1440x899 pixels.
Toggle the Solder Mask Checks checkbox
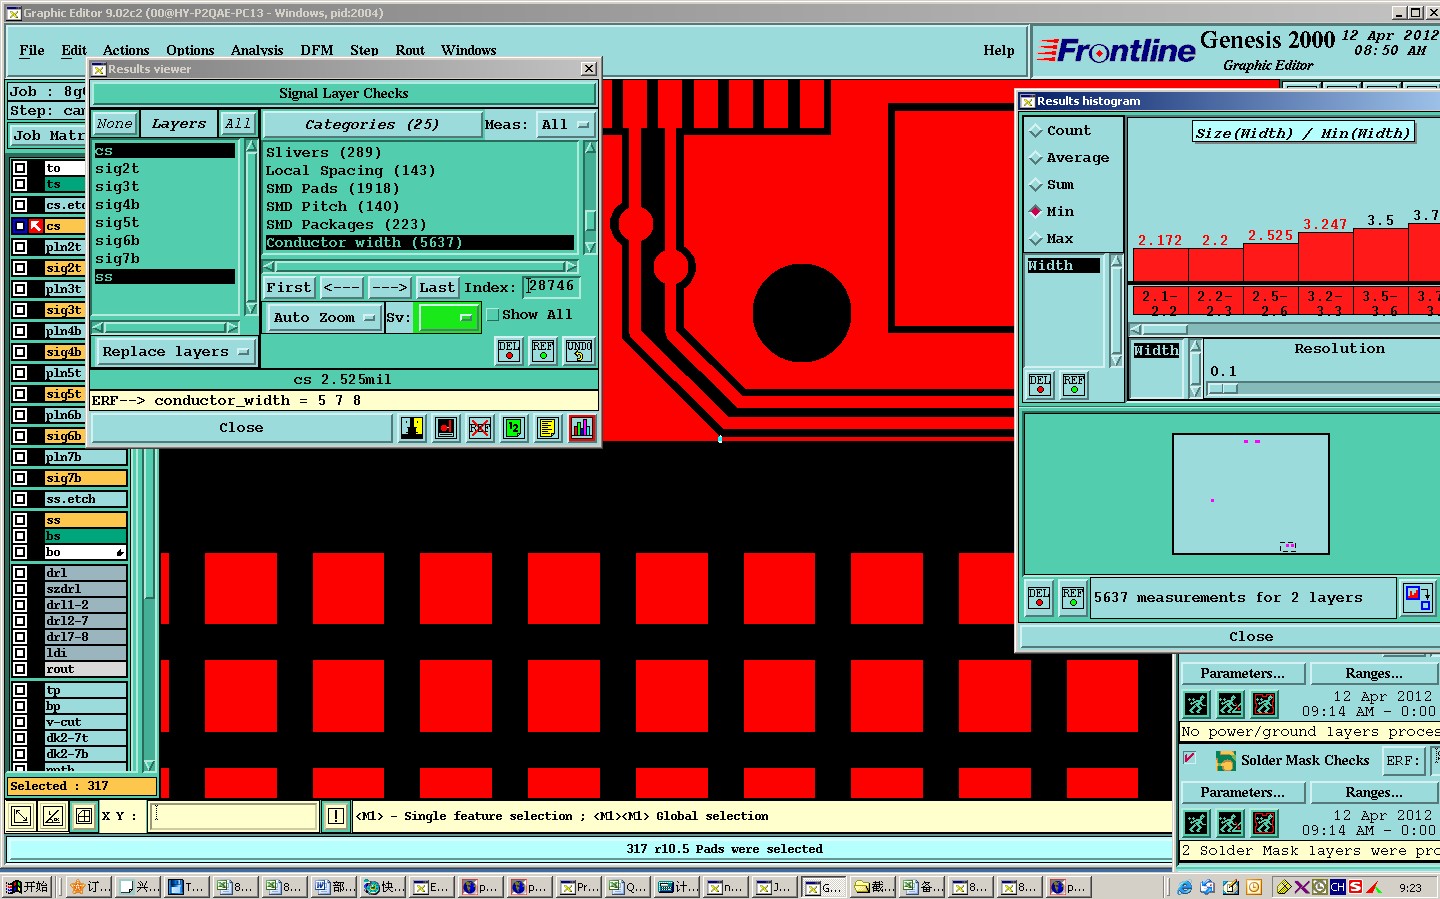click(x=1190, y=759)
